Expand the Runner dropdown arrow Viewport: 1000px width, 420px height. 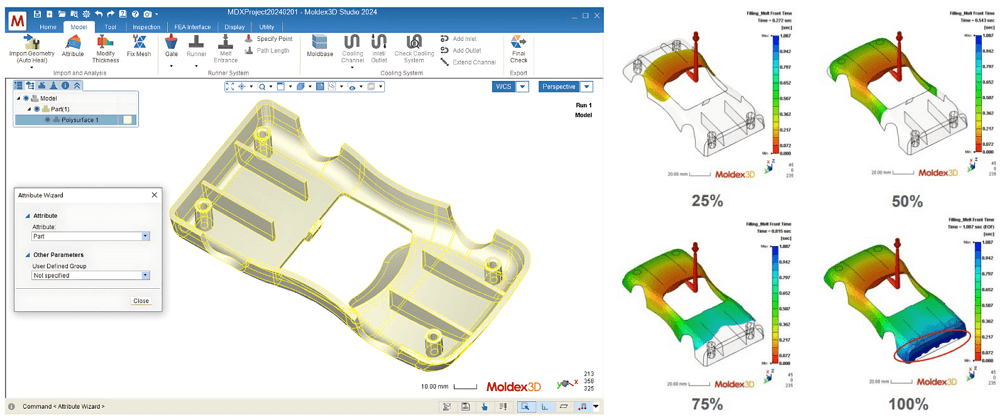point(196,65)
